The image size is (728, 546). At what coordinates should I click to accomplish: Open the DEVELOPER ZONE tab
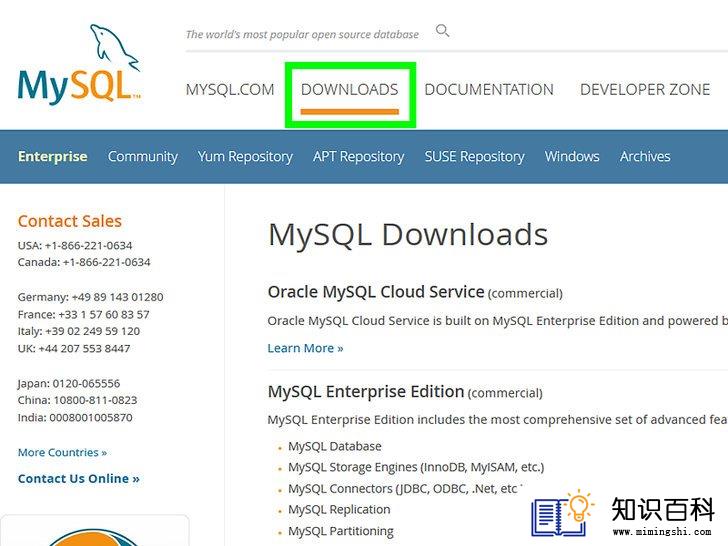tap(645, 90)
